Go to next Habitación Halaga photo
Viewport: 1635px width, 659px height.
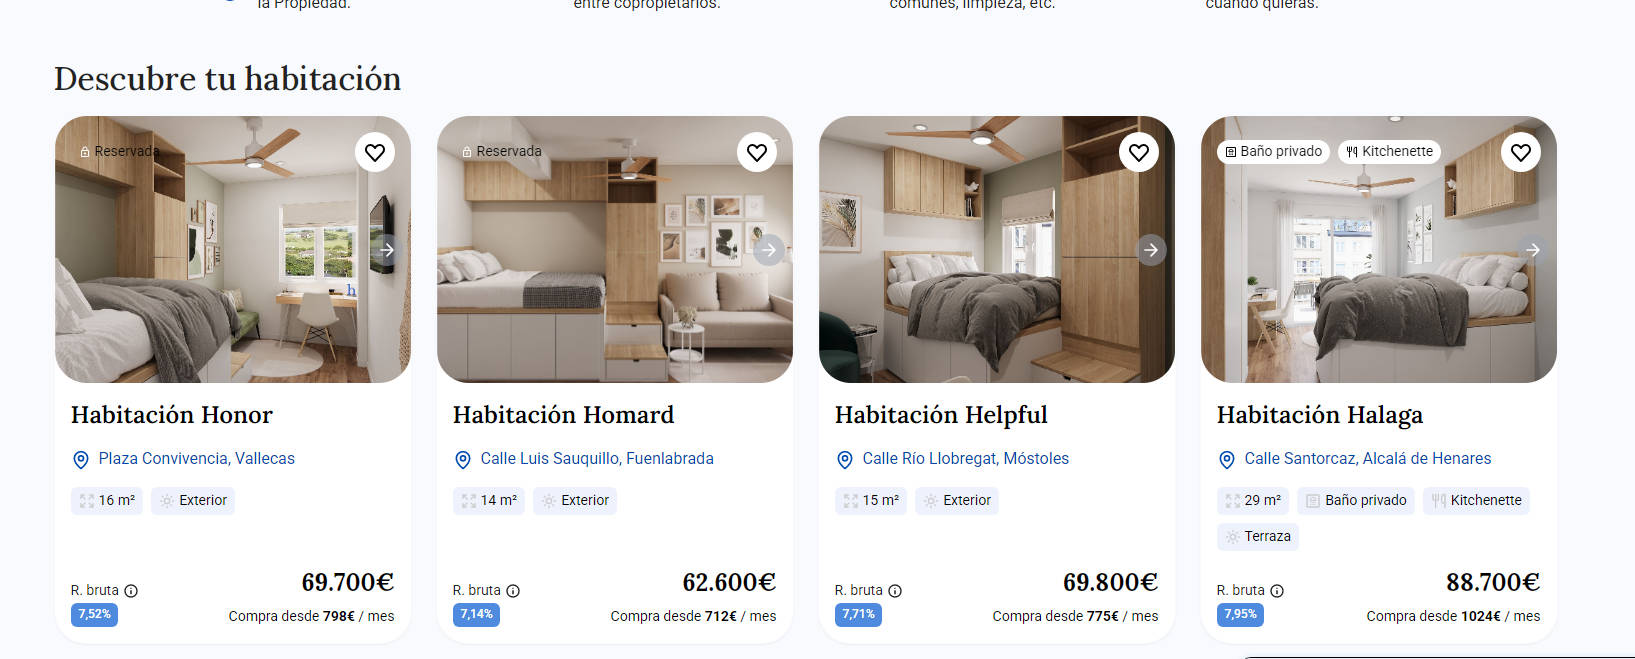pyautogui.click(x=1533, y=250)
